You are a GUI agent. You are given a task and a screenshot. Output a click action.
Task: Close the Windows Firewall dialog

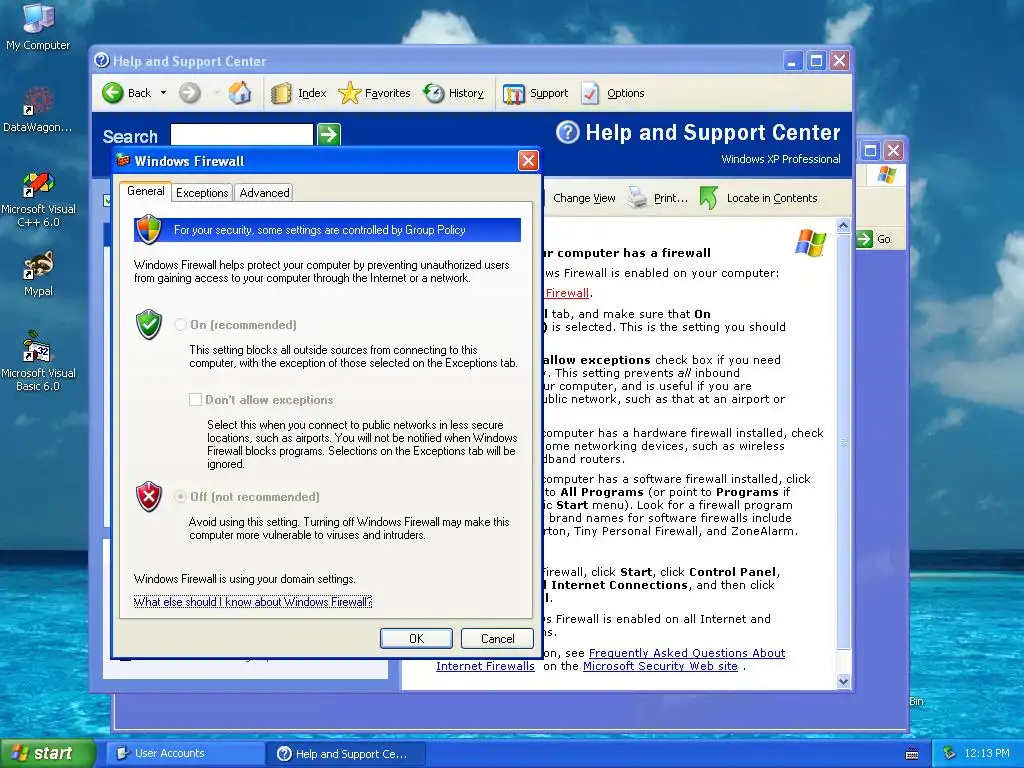[x=528, y=161]
